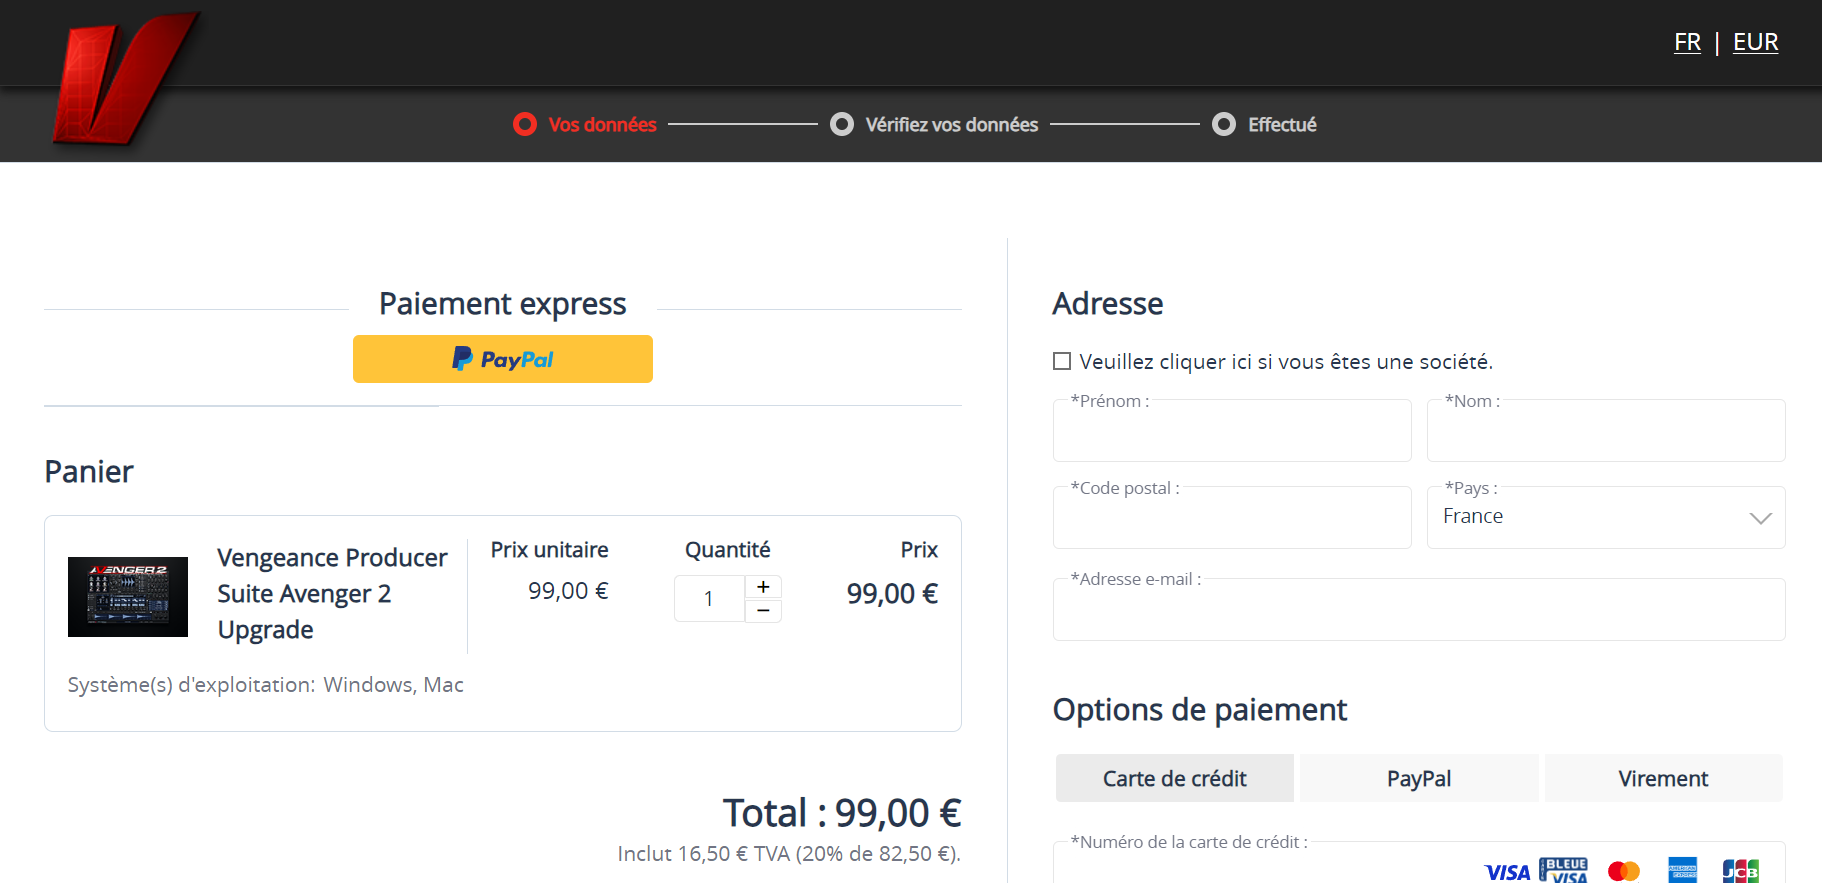
Task: Click Vengeance Producer Suite Avenger 2 title
Action: [332, 593]
